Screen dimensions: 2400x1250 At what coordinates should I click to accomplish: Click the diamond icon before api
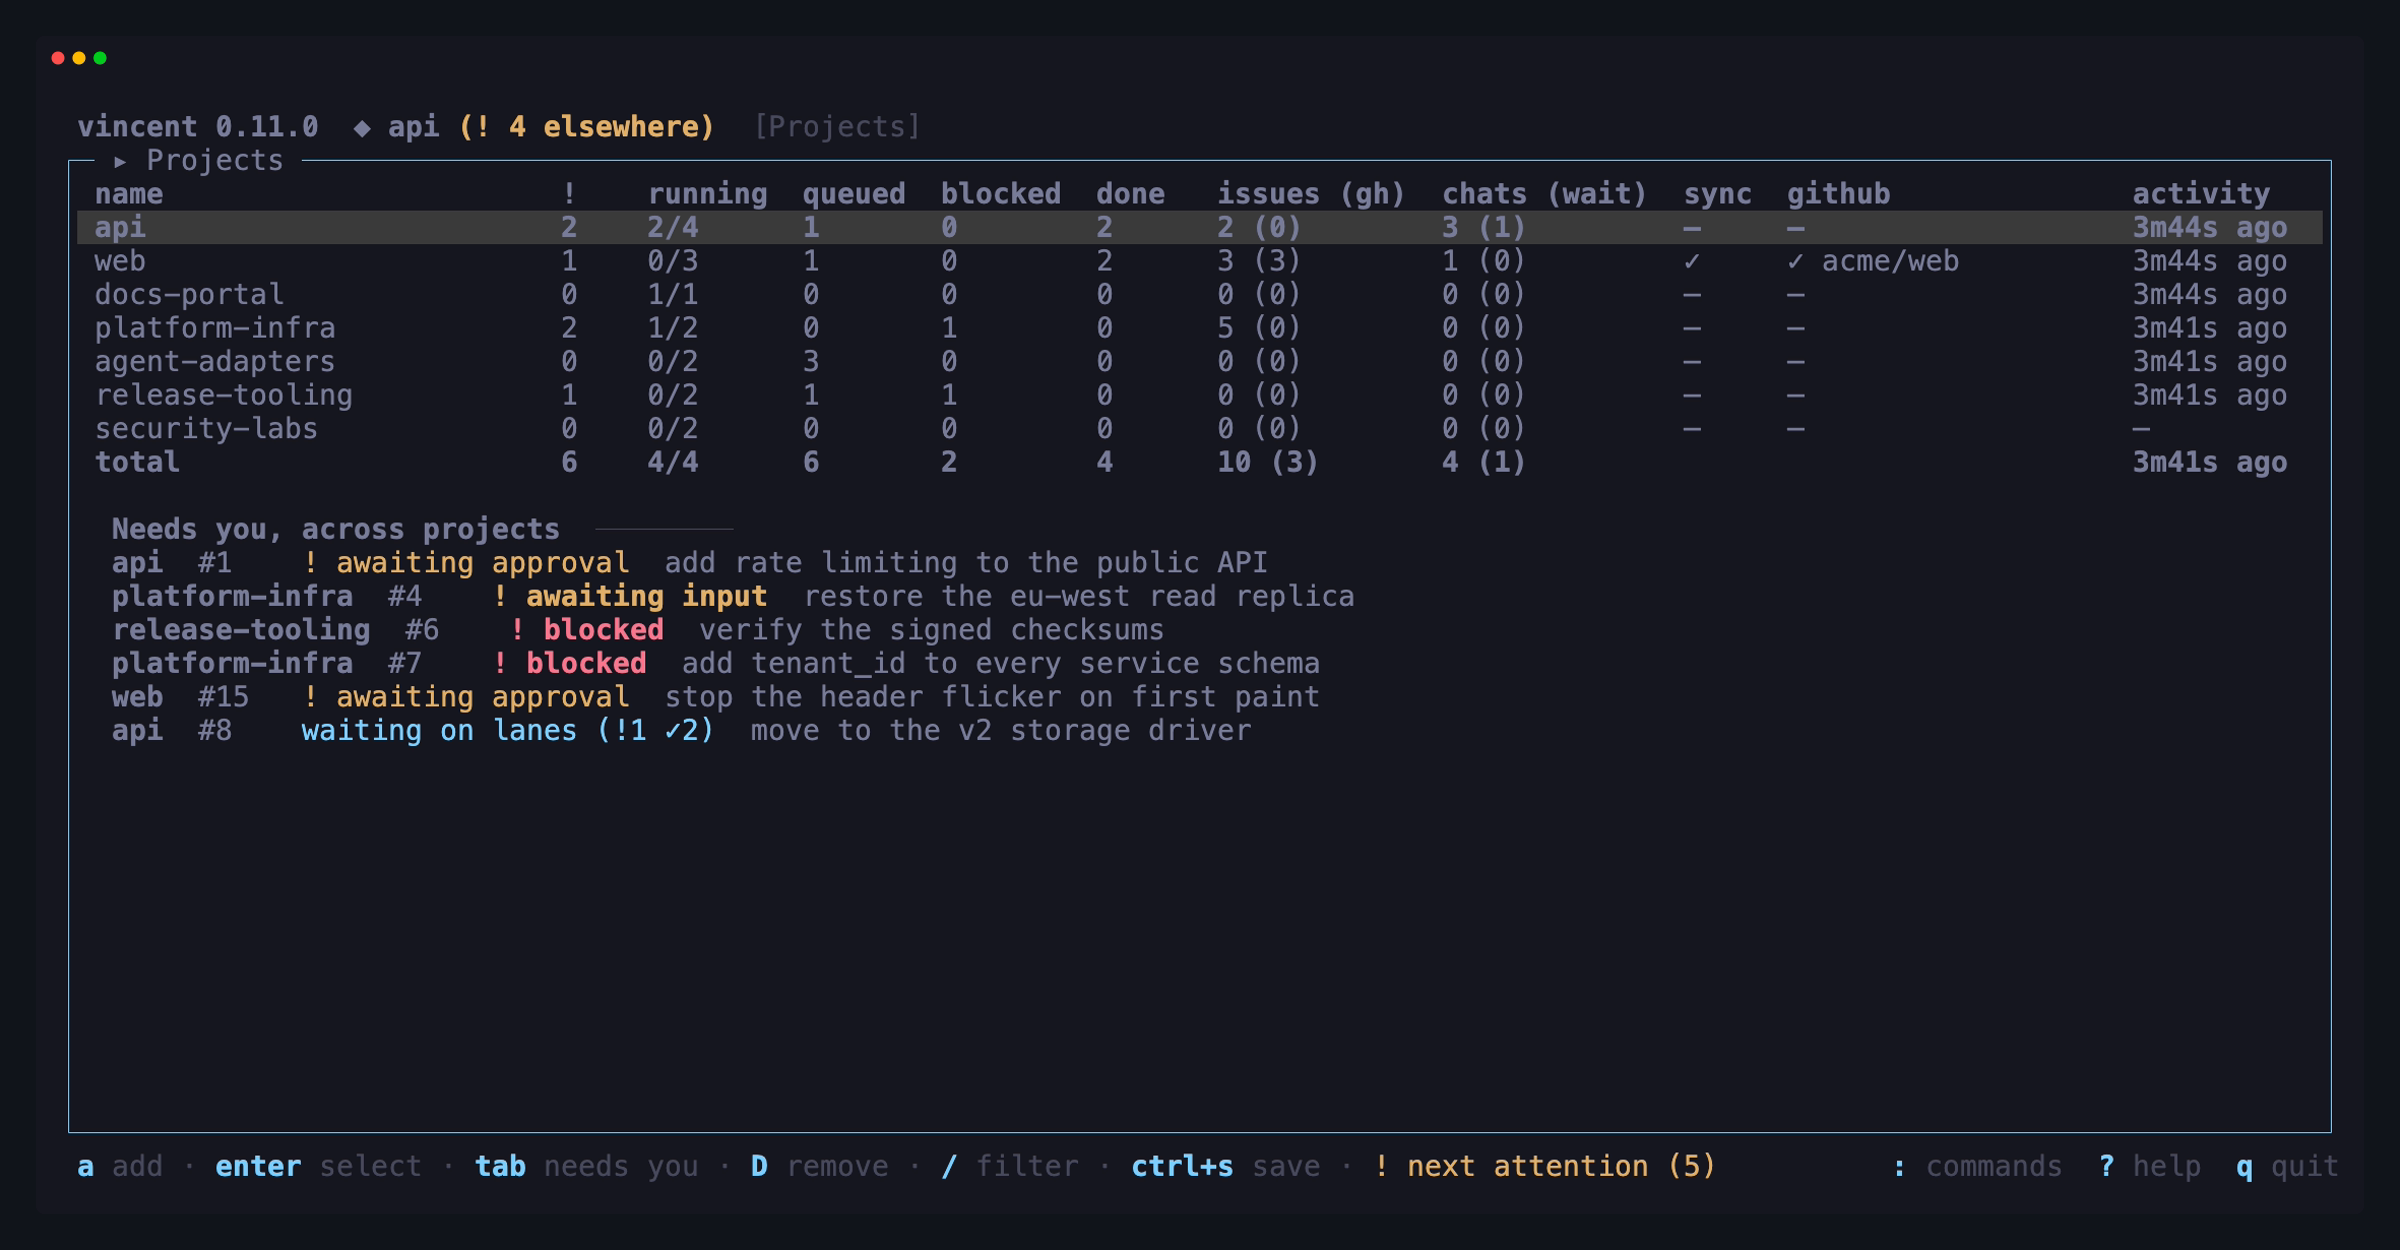pos(362,128)
